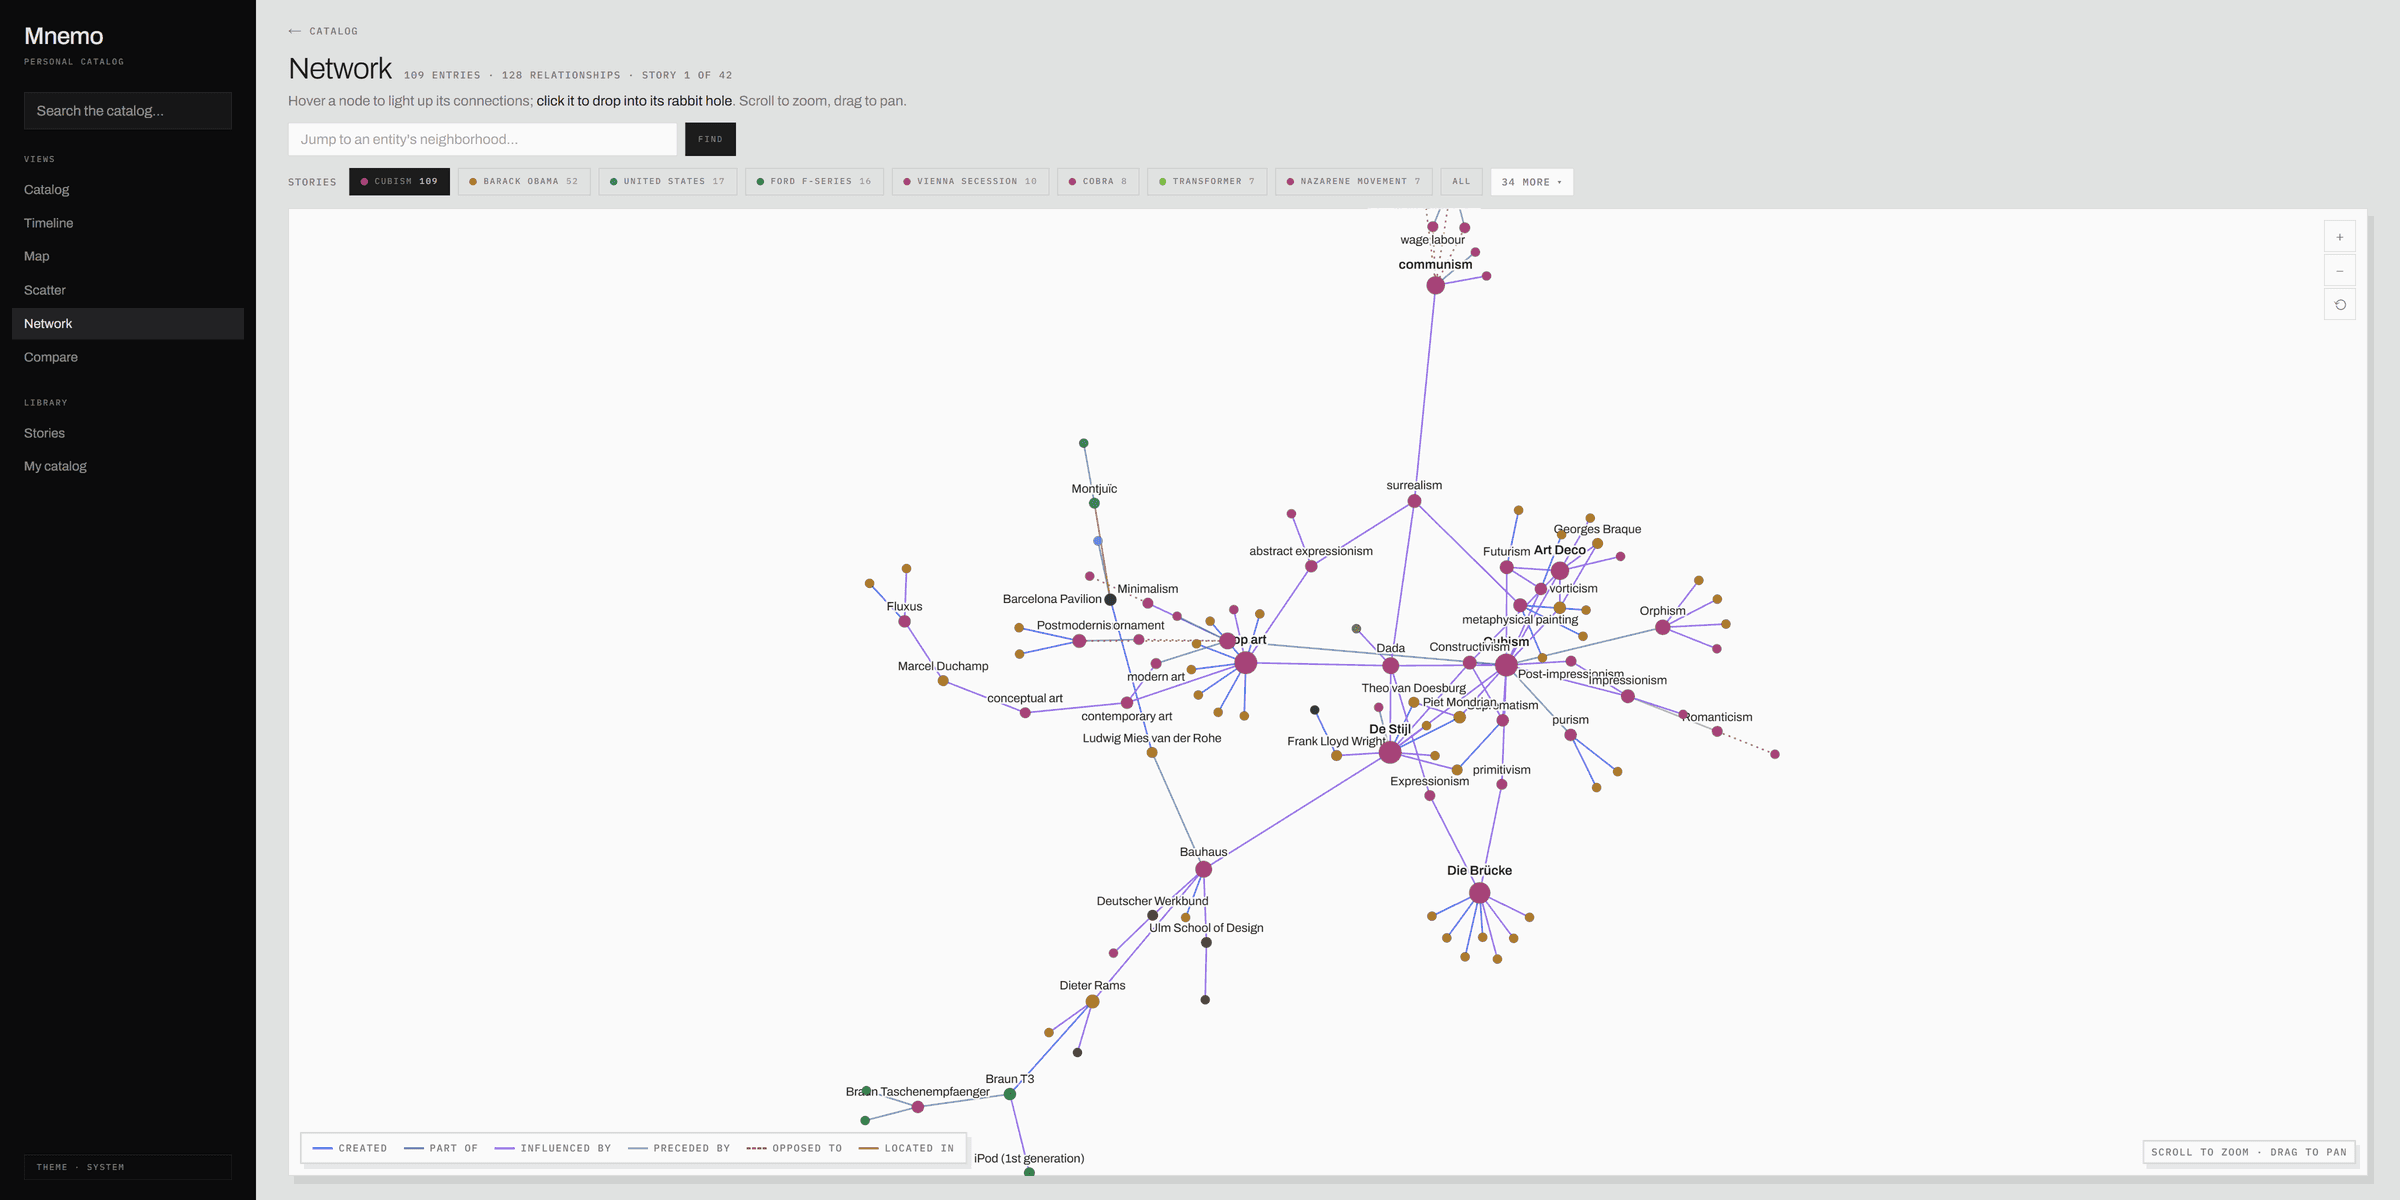Open the Dada node
The width and height of the screenshot is (2400, 1200).
[x=1390, y=666]
